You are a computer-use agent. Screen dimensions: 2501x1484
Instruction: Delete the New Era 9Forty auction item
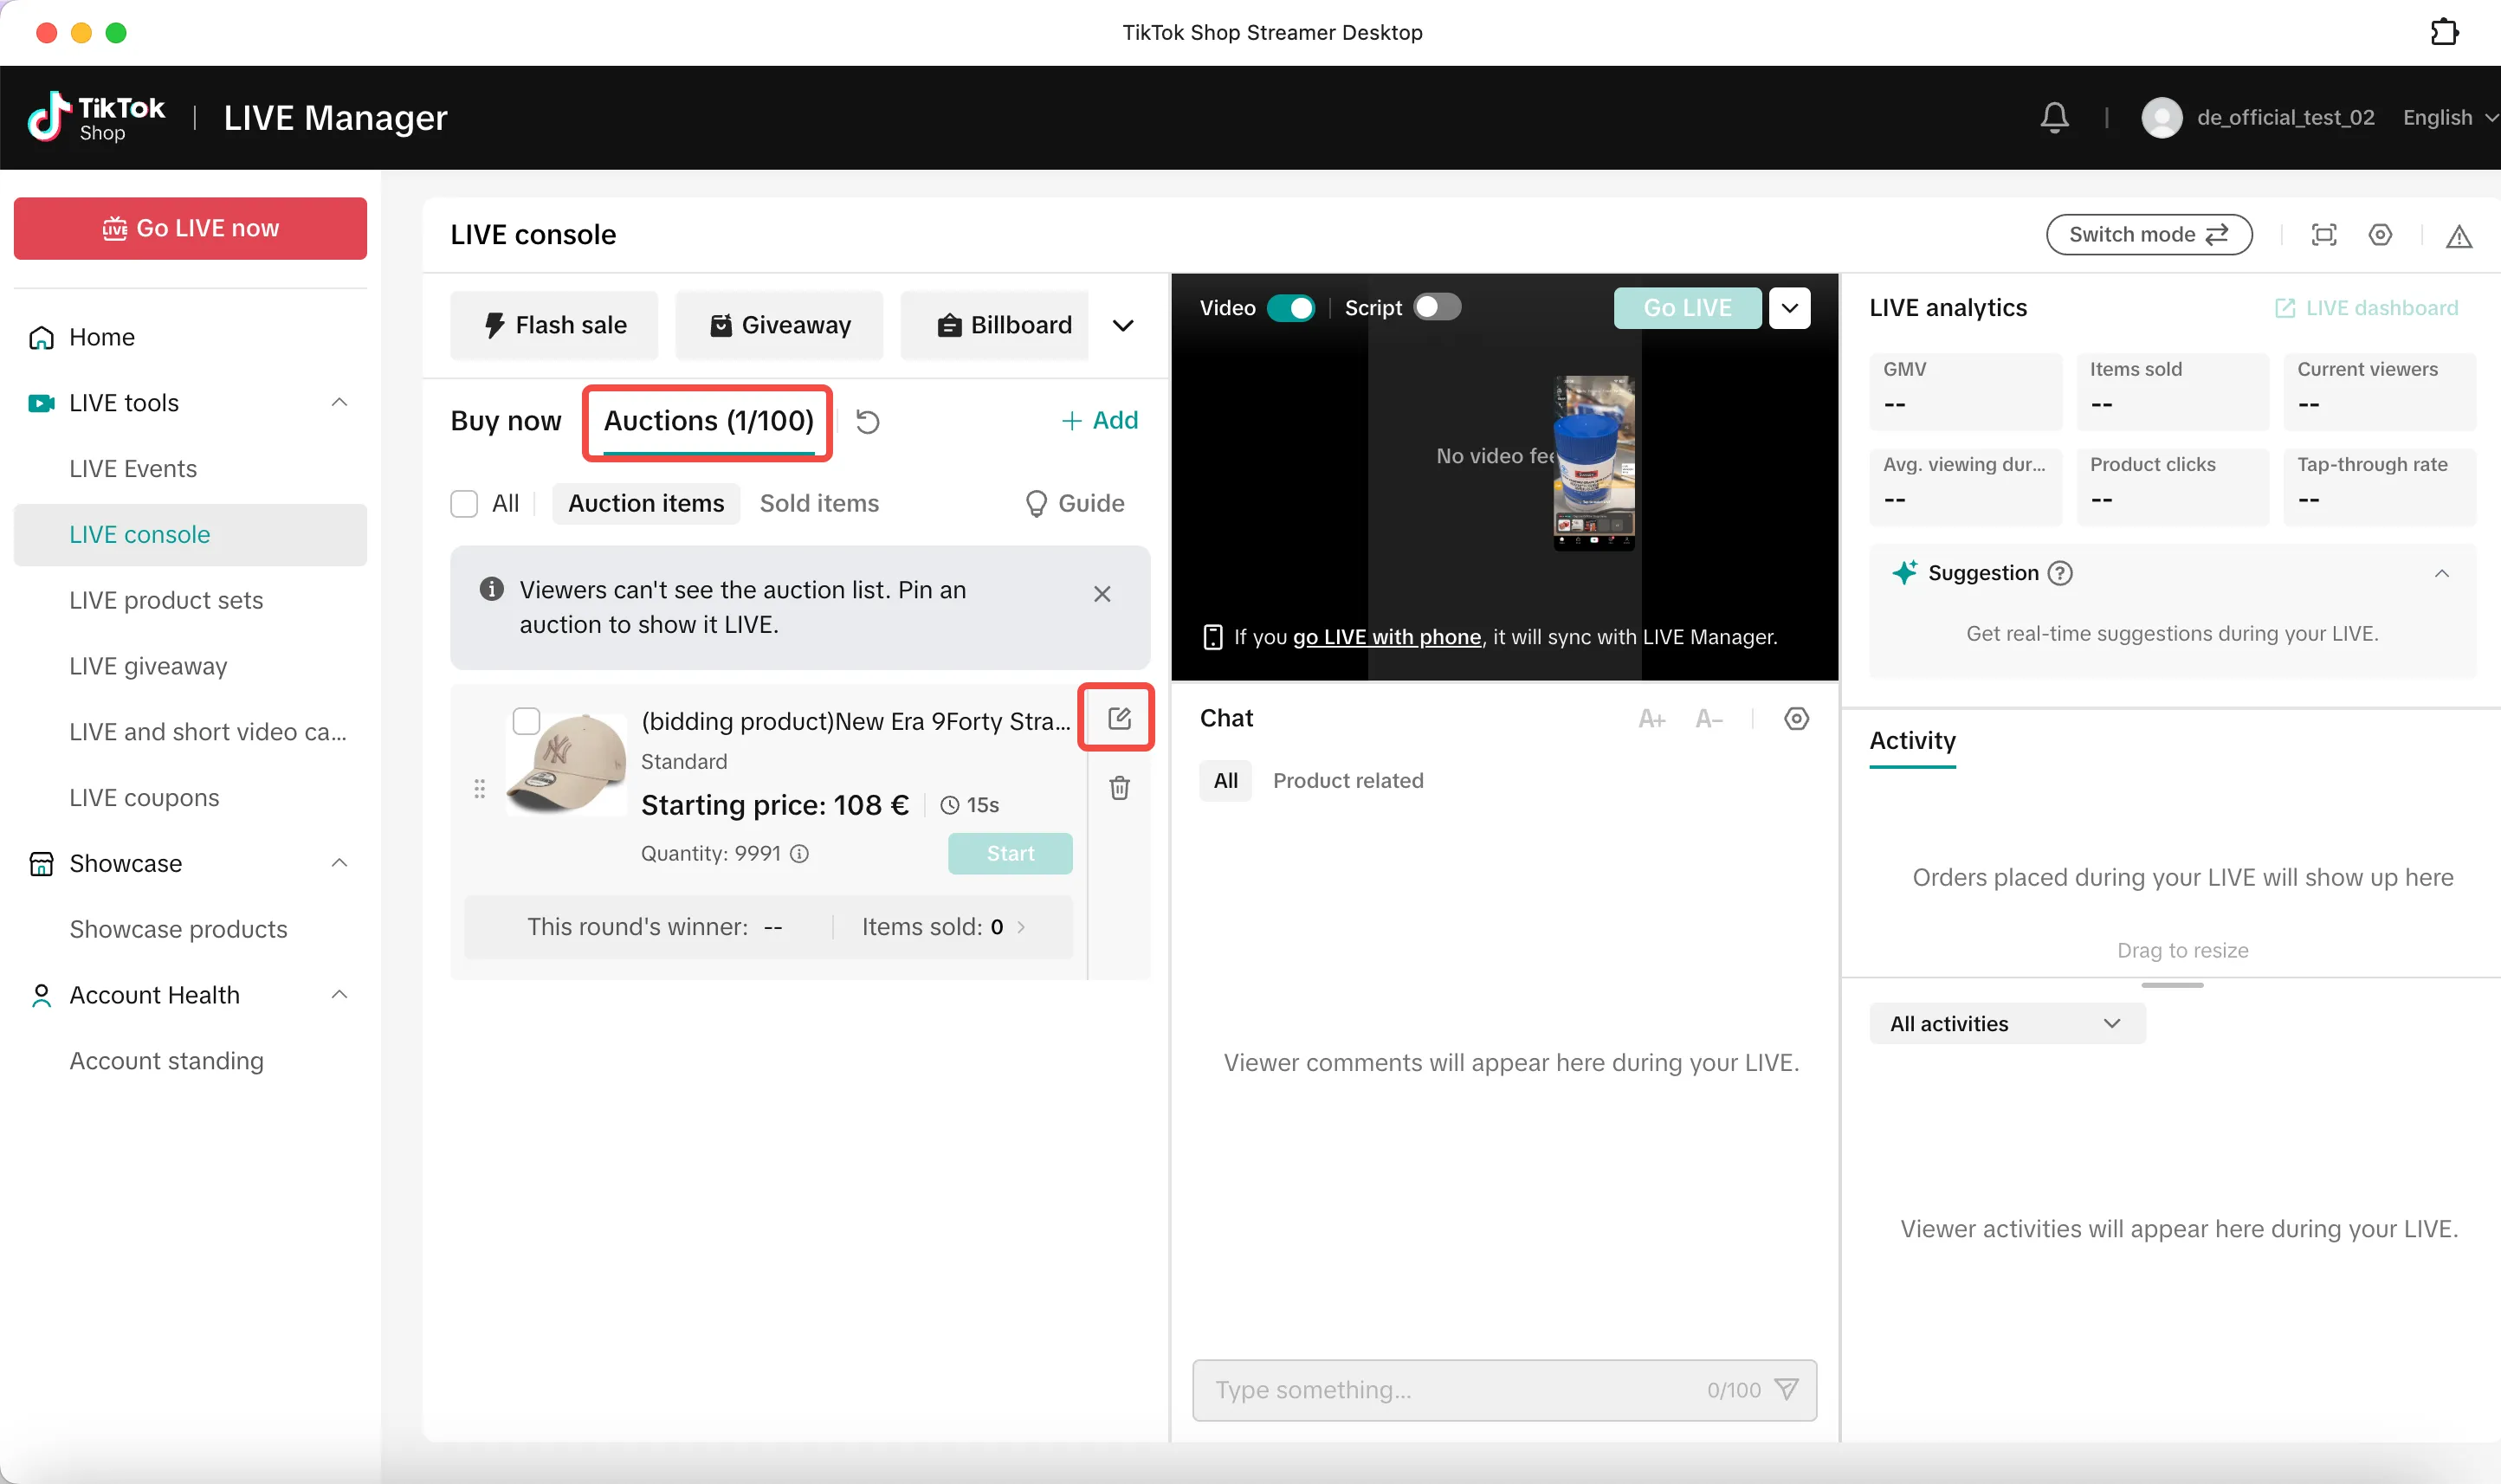coord(1119,788)
